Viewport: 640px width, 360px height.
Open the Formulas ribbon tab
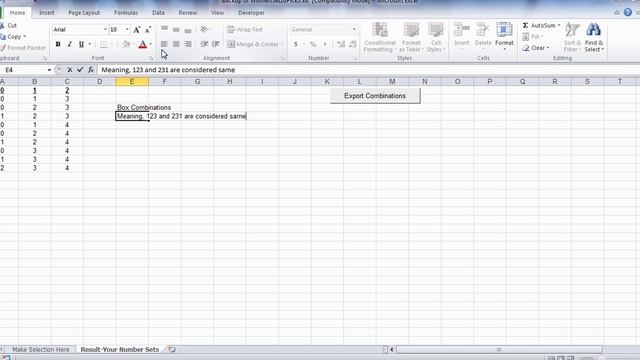click(x=126, y=13)
